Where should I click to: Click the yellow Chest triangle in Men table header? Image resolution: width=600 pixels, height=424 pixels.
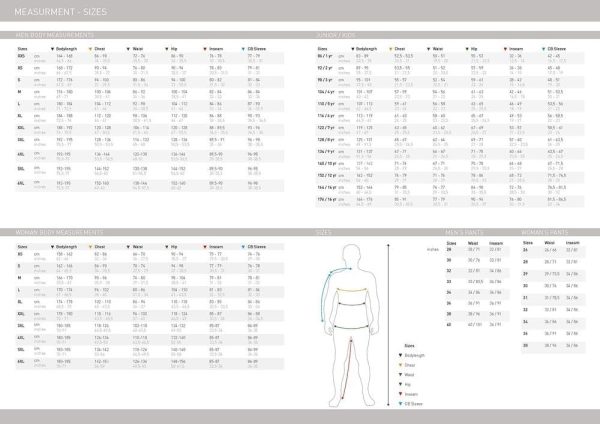(x=92, y=47)
